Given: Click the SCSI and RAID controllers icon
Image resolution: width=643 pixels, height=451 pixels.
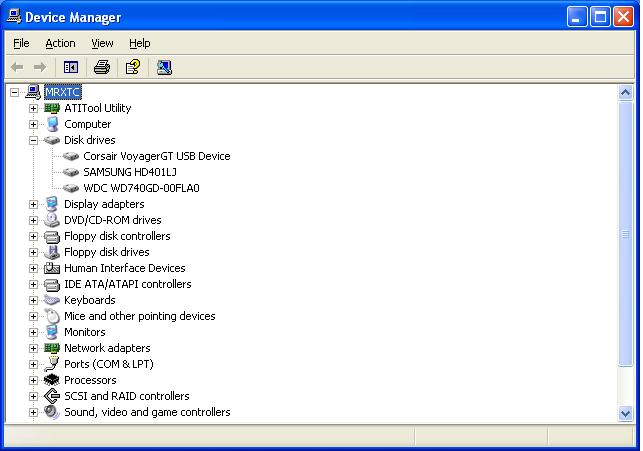Looking at the screenshot, I should [52, 396].
